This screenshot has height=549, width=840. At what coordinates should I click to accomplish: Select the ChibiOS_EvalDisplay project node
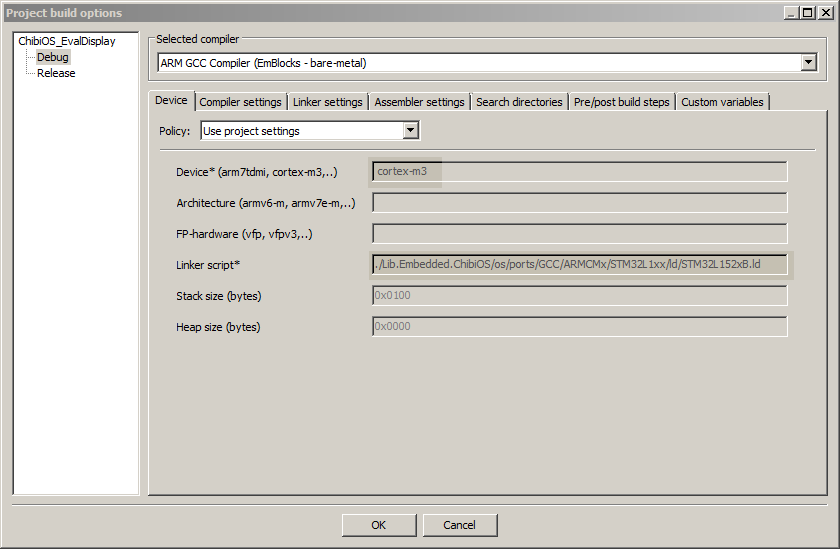[x=66, y=41]
